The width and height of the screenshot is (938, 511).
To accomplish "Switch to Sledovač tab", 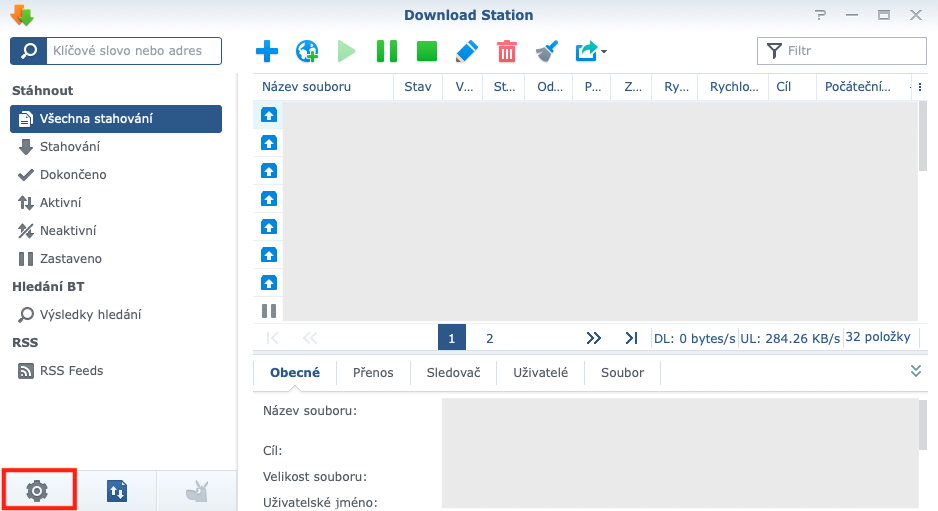I will 453,373.
